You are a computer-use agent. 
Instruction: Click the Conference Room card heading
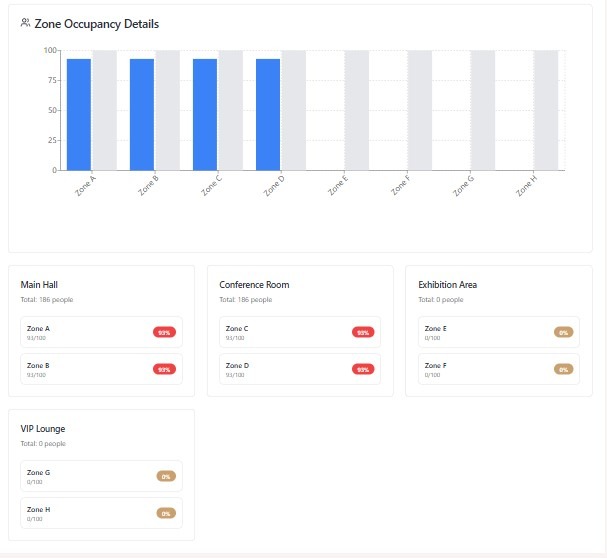(254, 285)
